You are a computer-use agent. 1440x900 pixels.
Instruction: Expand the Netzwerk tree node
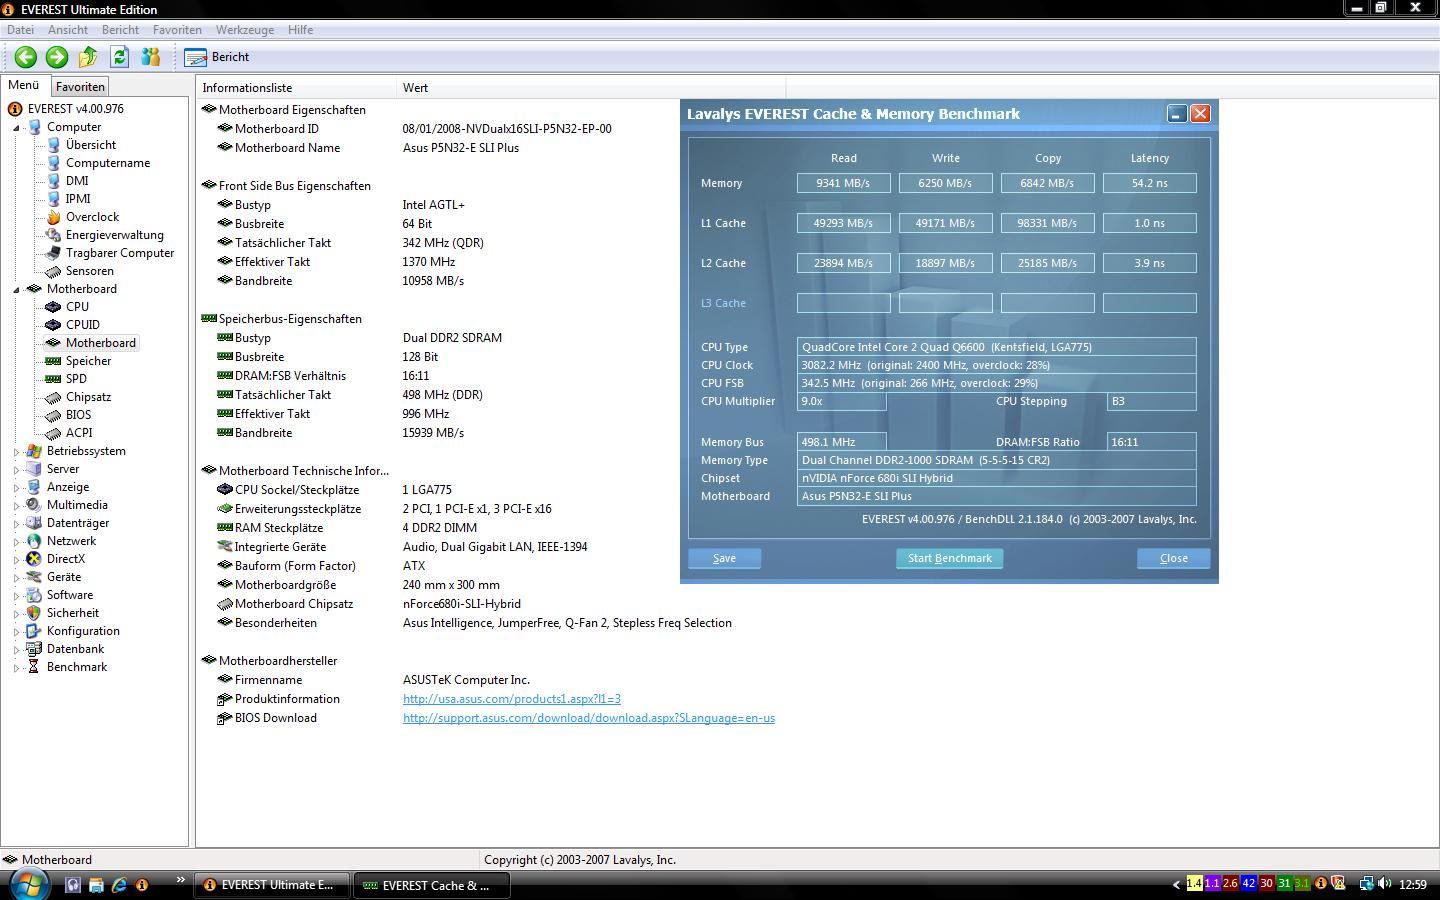coord(16,542)
